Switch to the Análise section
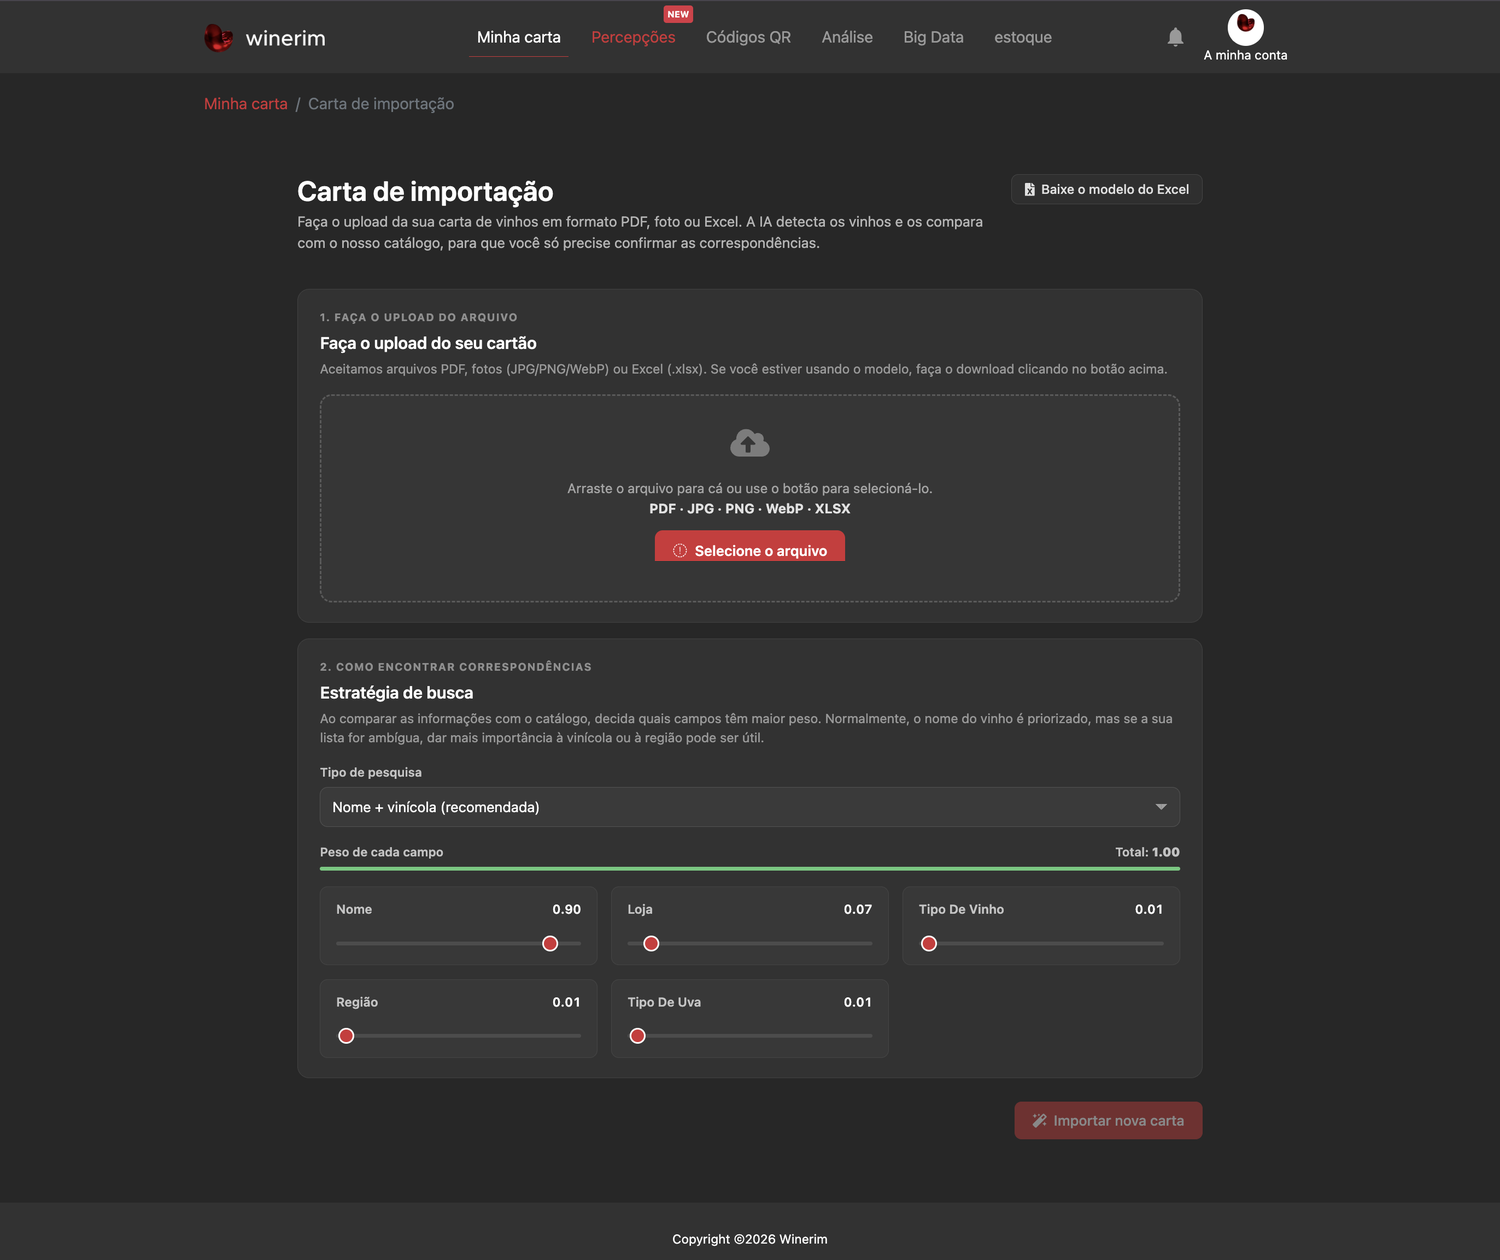 point(847,37)
